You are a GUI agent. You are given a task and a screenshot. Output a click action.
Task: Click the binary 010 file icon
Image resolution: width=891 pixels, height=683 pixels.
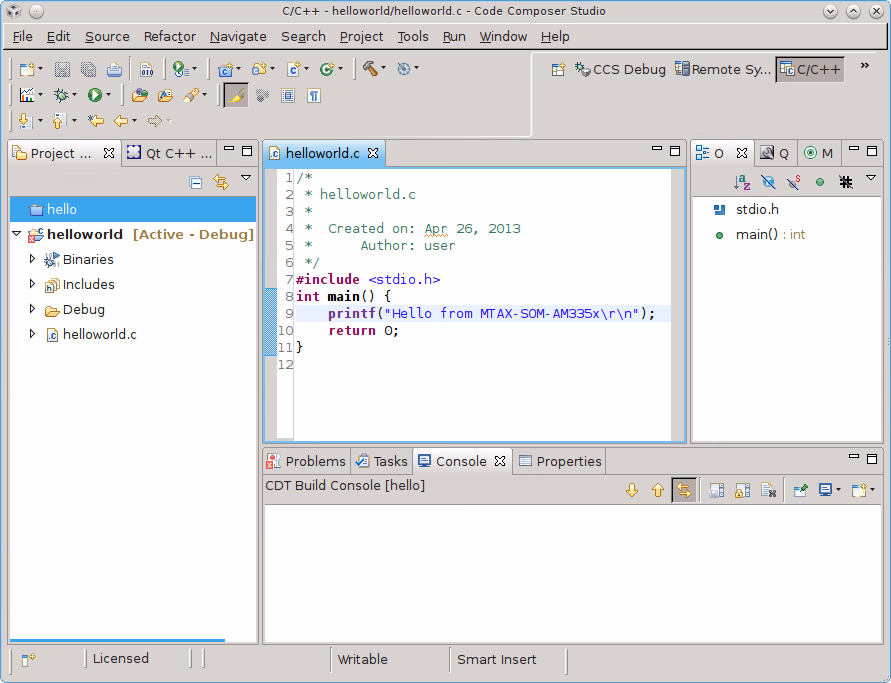tap(147, 69)
